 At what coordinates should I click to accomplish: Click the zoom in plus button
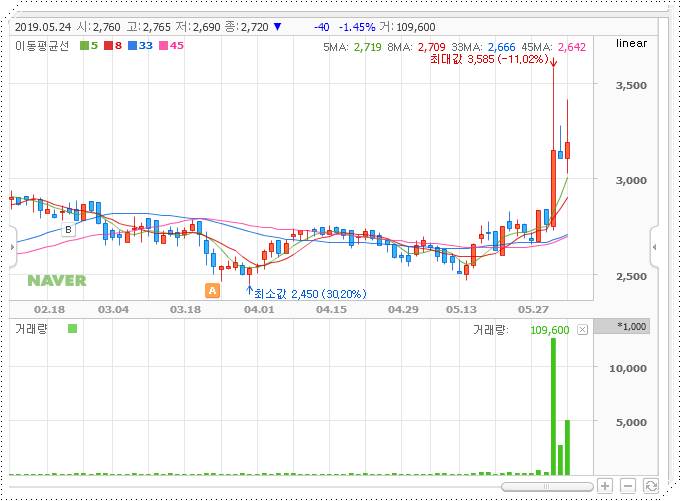click(x=605, y=486)
